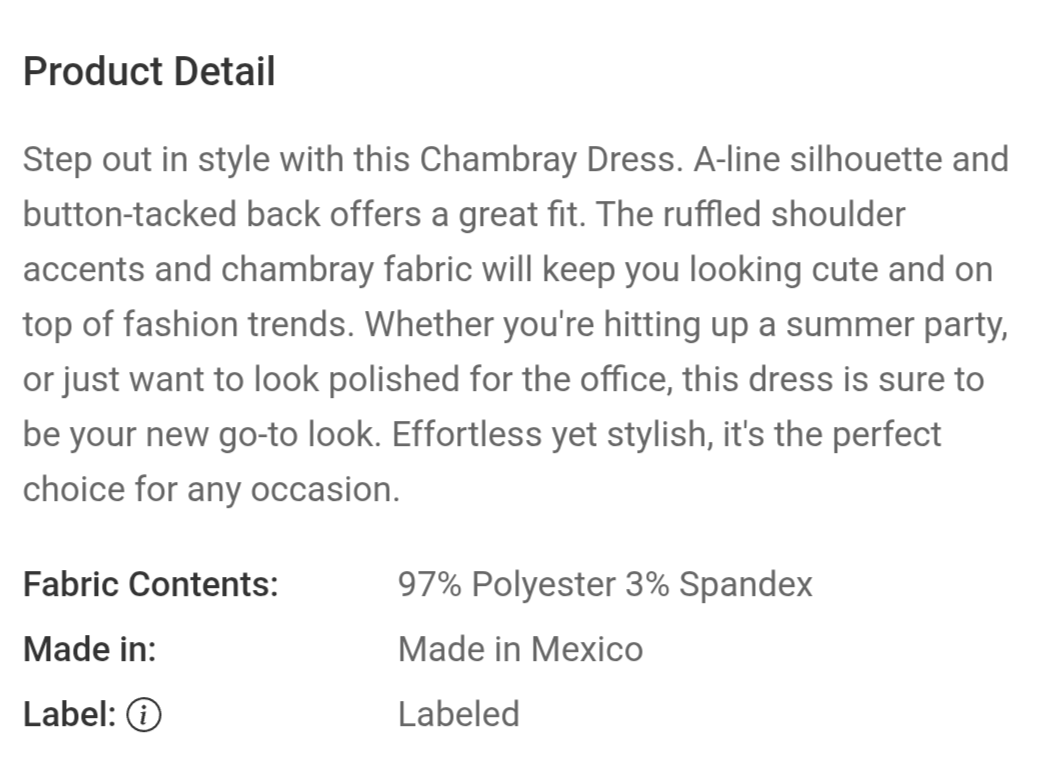Viewport: 1040px width, 782px height.
Task: Click the Product Detail heading
Action: pos(149,72)
